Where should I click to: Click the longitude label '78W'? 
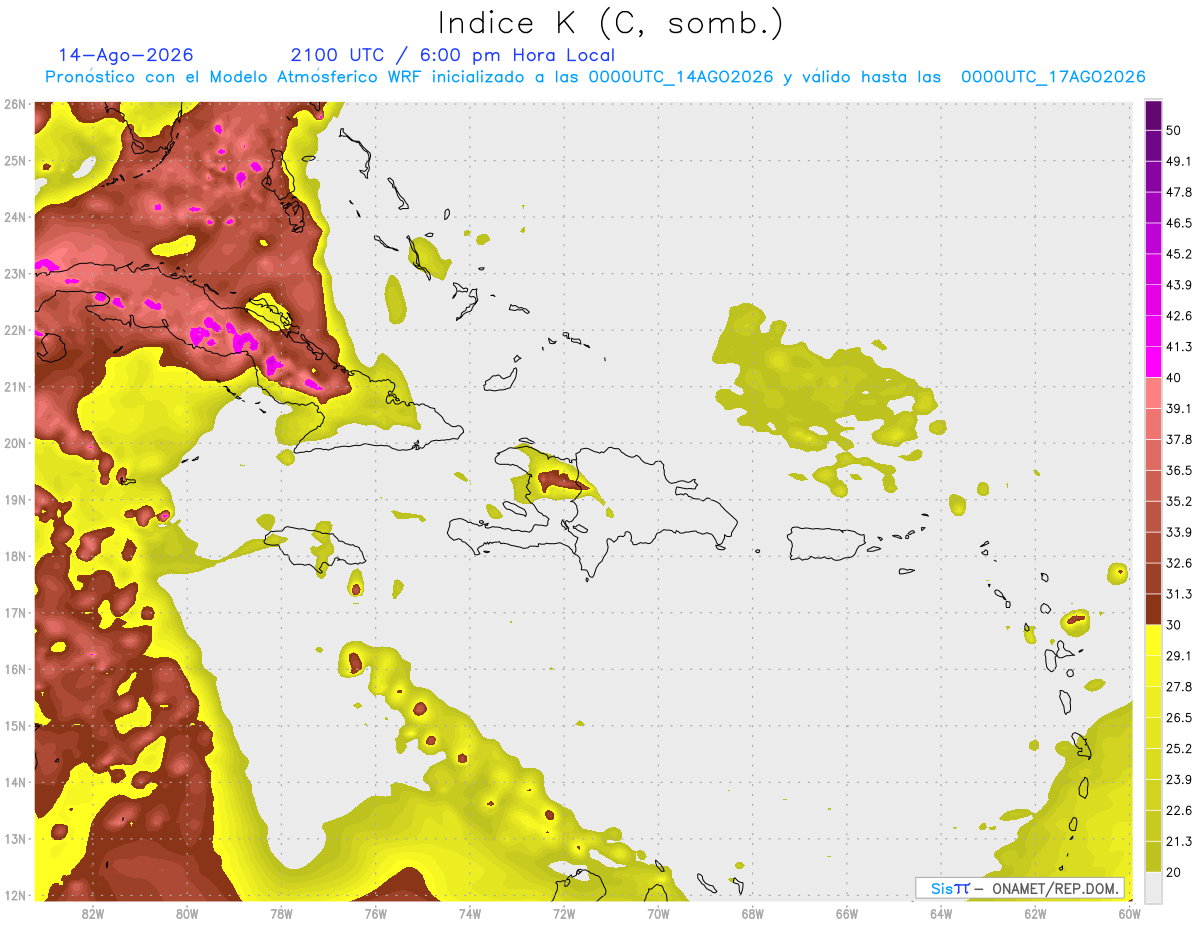[281, 914]
